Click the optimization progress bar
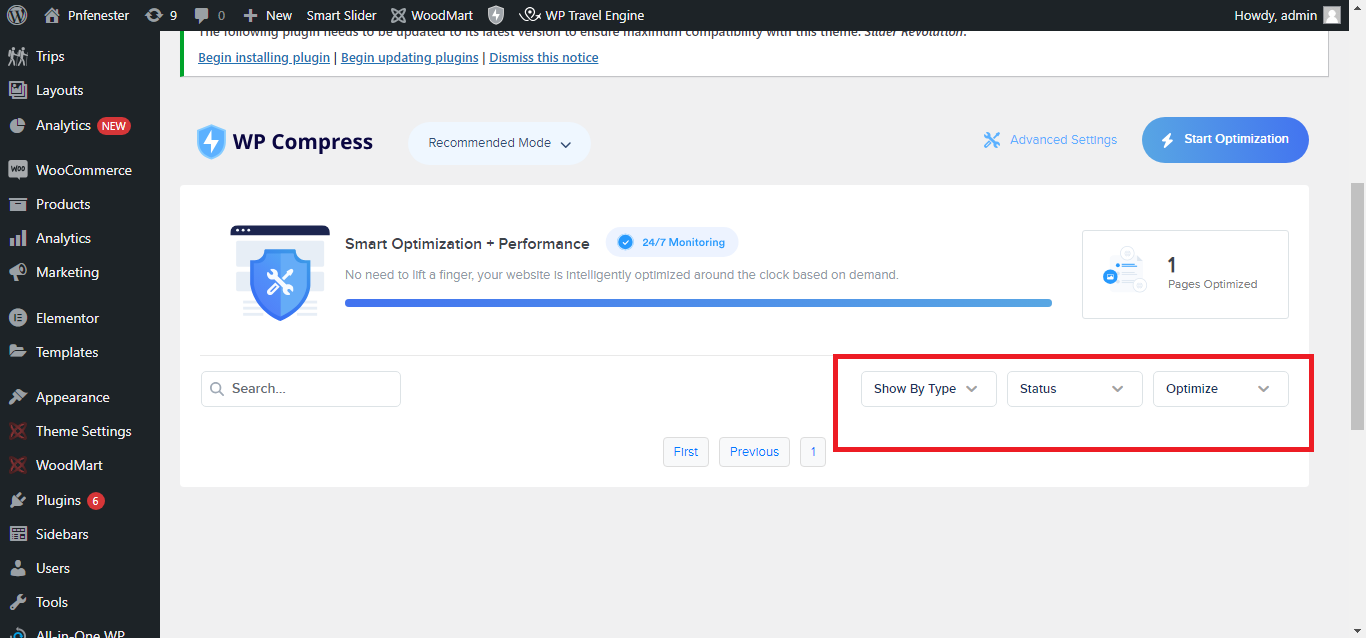1366x638 pixels. pos(698,302)
